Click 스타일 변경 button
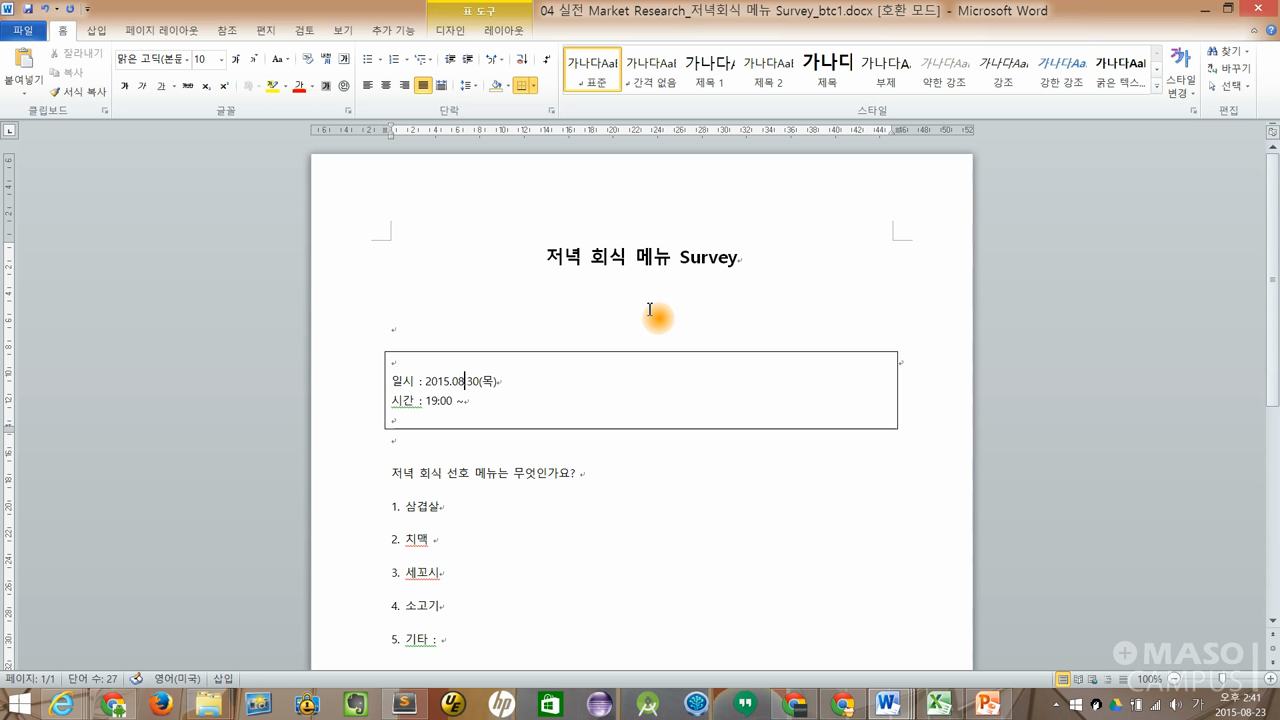 1181,72
